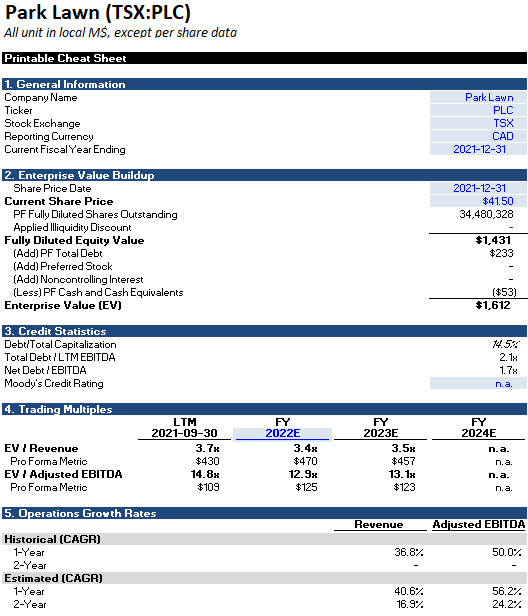528x616 pixels.
Task: Select the LTM EV / Adjusted EBITDA 14.8x value
Action: (205, 474)
